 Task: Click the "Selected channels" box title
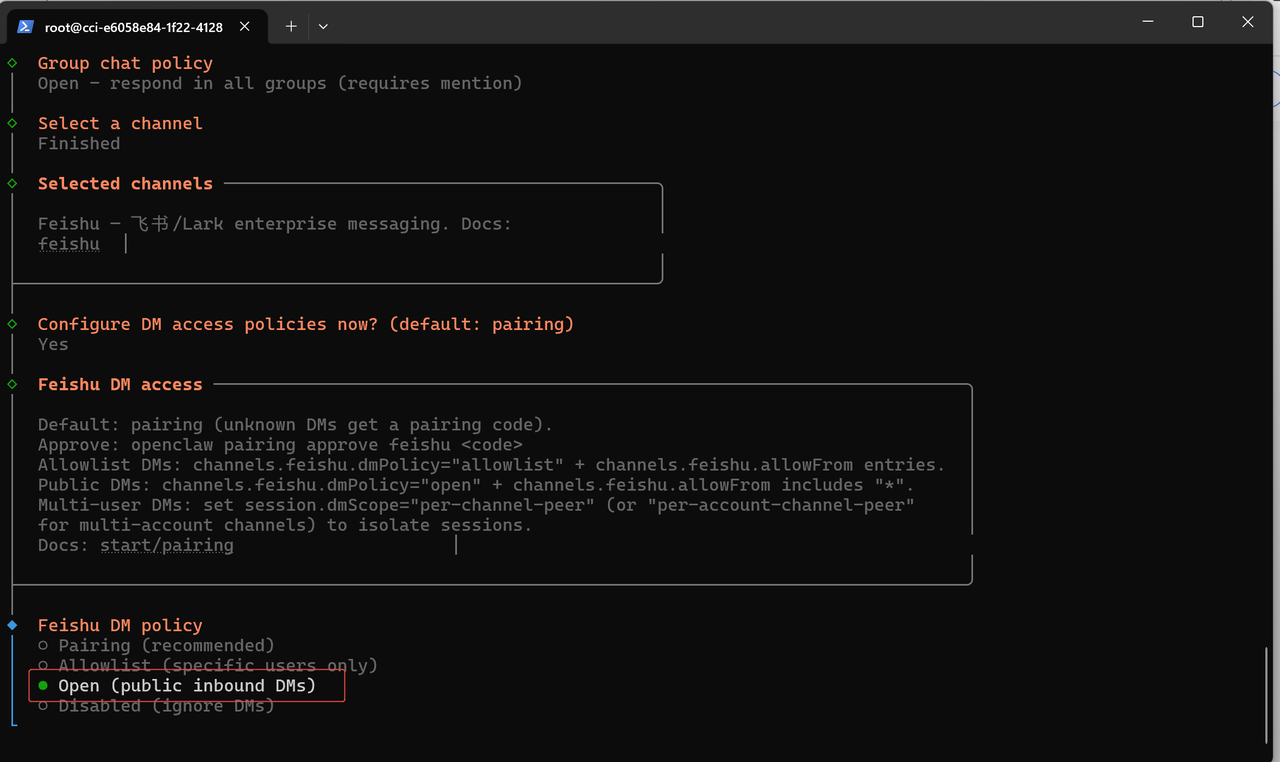pos(125,184)
